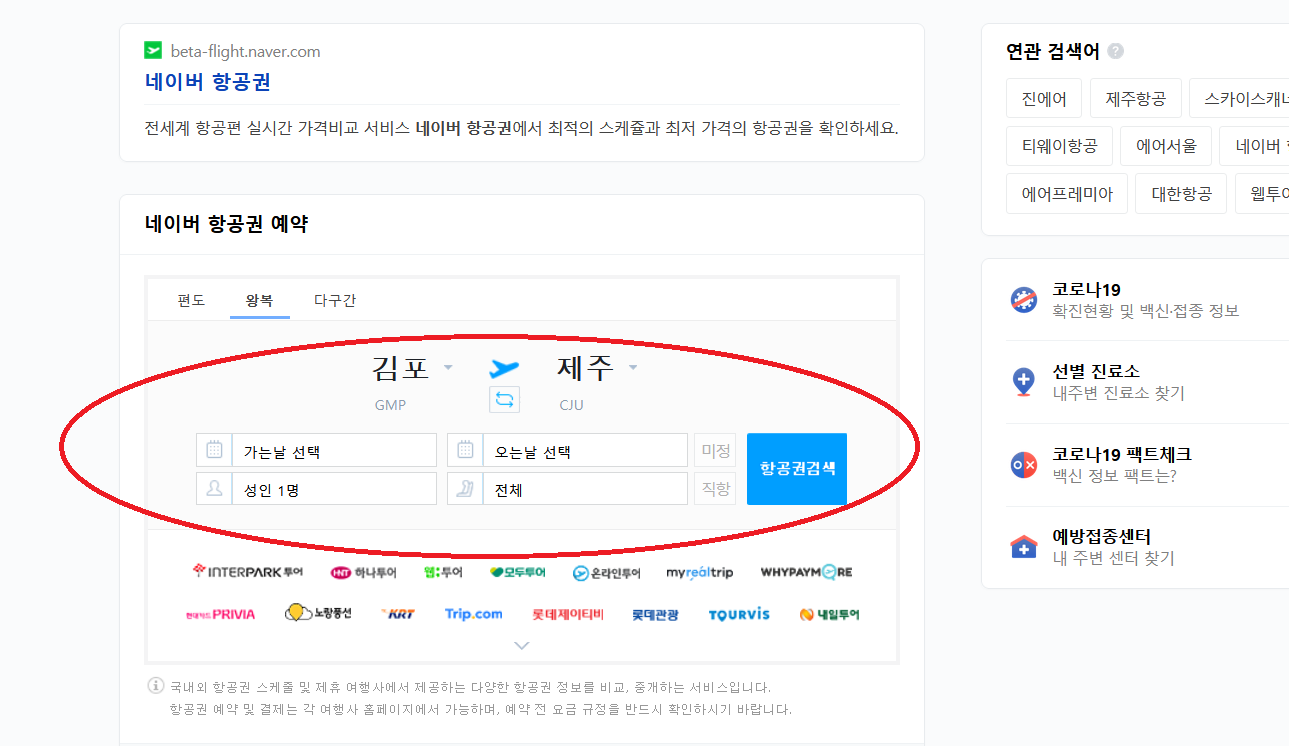Open the 온라인투어 partner logo
The width and height of the screenshot is (1289, 746).
[606, 573]
